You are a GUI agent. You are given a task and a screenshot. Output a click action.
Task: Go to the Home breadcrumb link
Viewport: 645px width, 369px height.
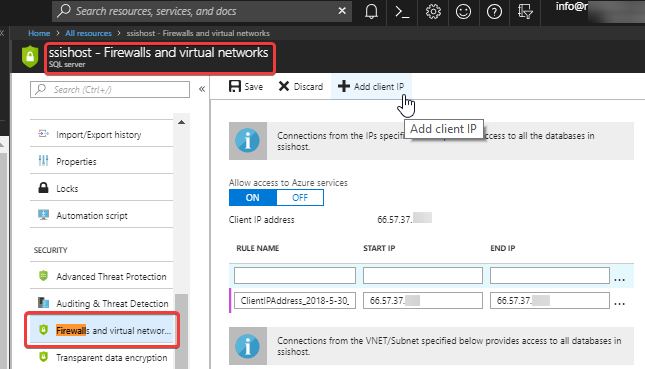[39, 33]
